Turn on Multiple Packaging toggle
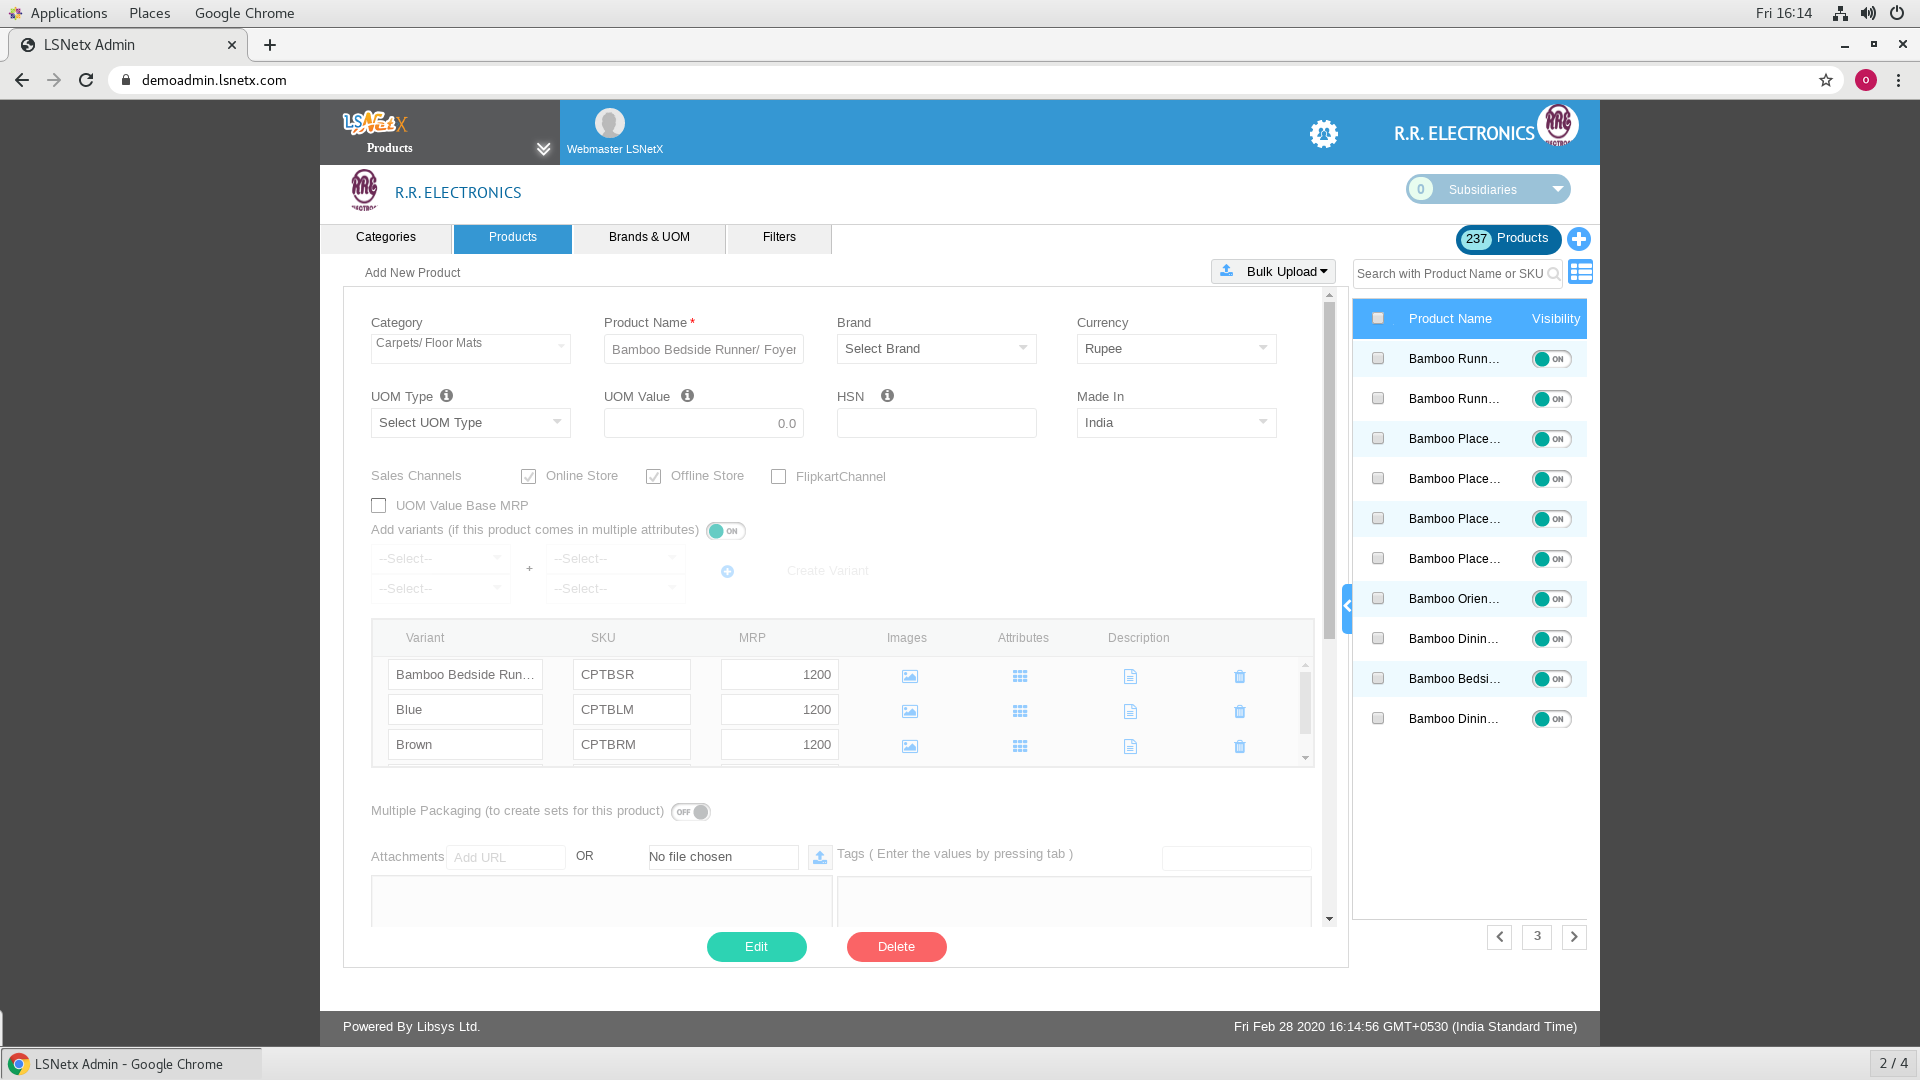Screen dimensions: 1920x1080 click(691, 812)
